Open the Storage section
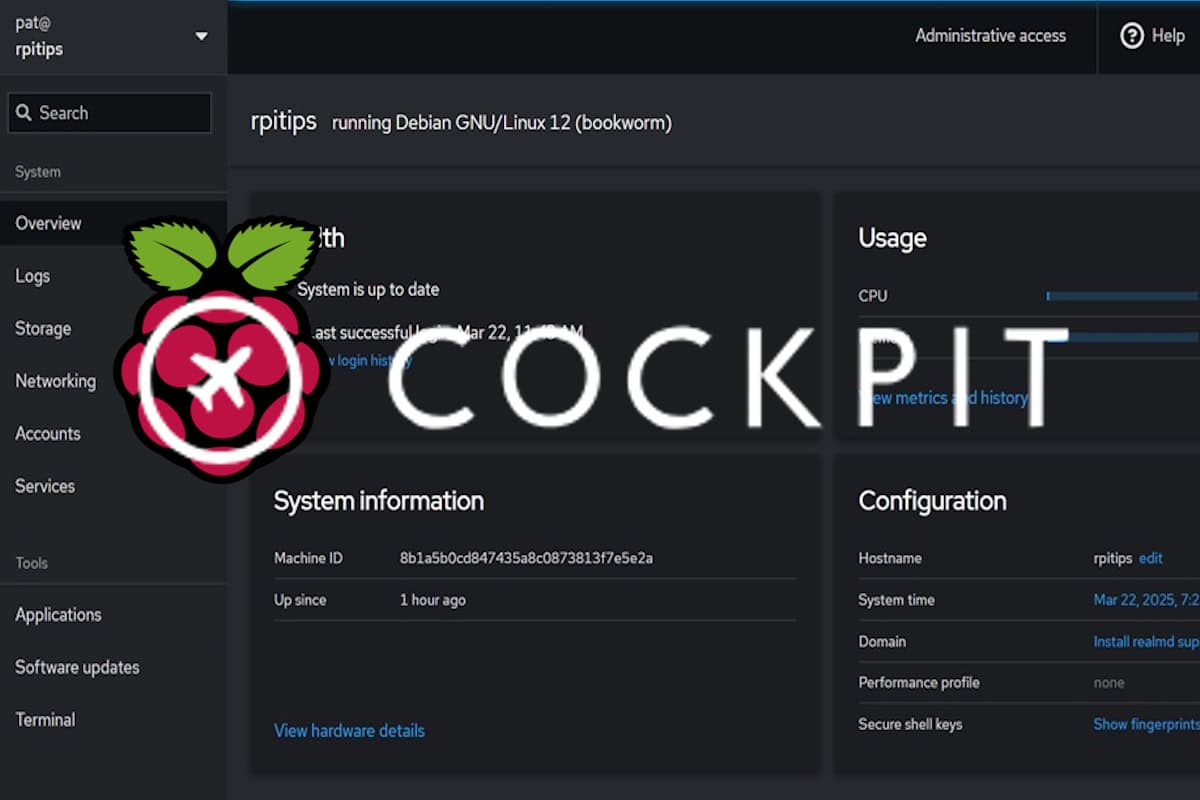 pos(43,328)
